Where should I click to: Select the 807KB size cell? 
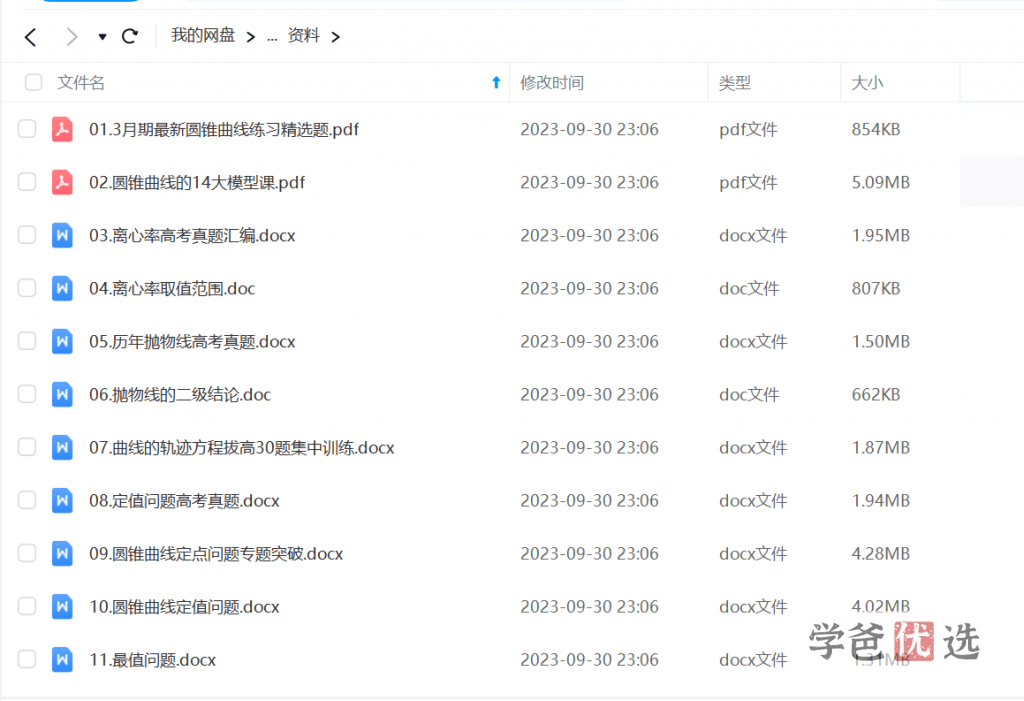876,288
